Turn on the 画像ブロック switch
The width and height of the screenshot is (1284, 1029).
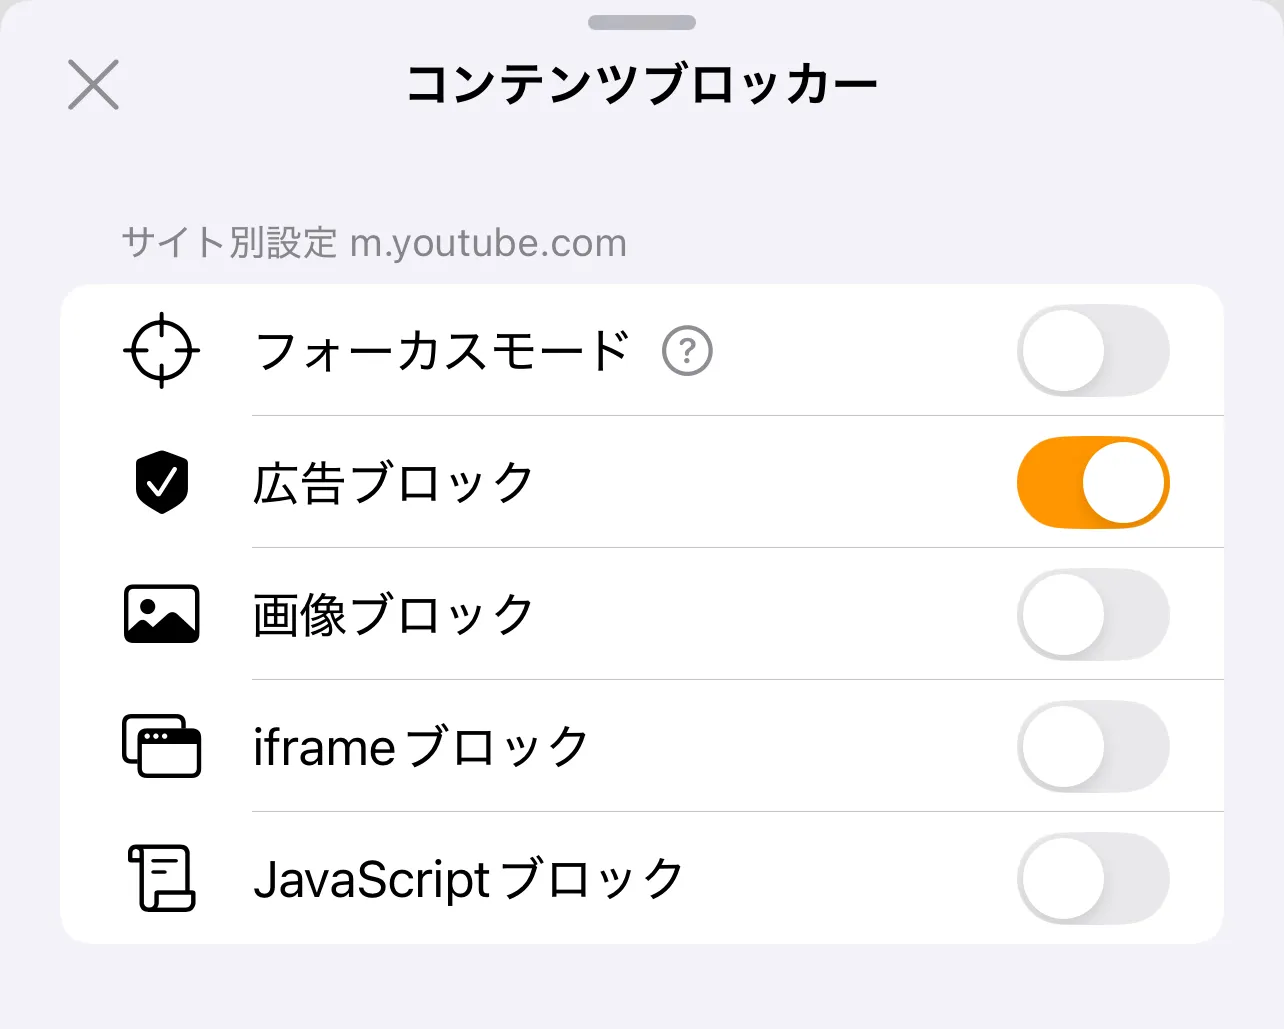point(1093,614)
